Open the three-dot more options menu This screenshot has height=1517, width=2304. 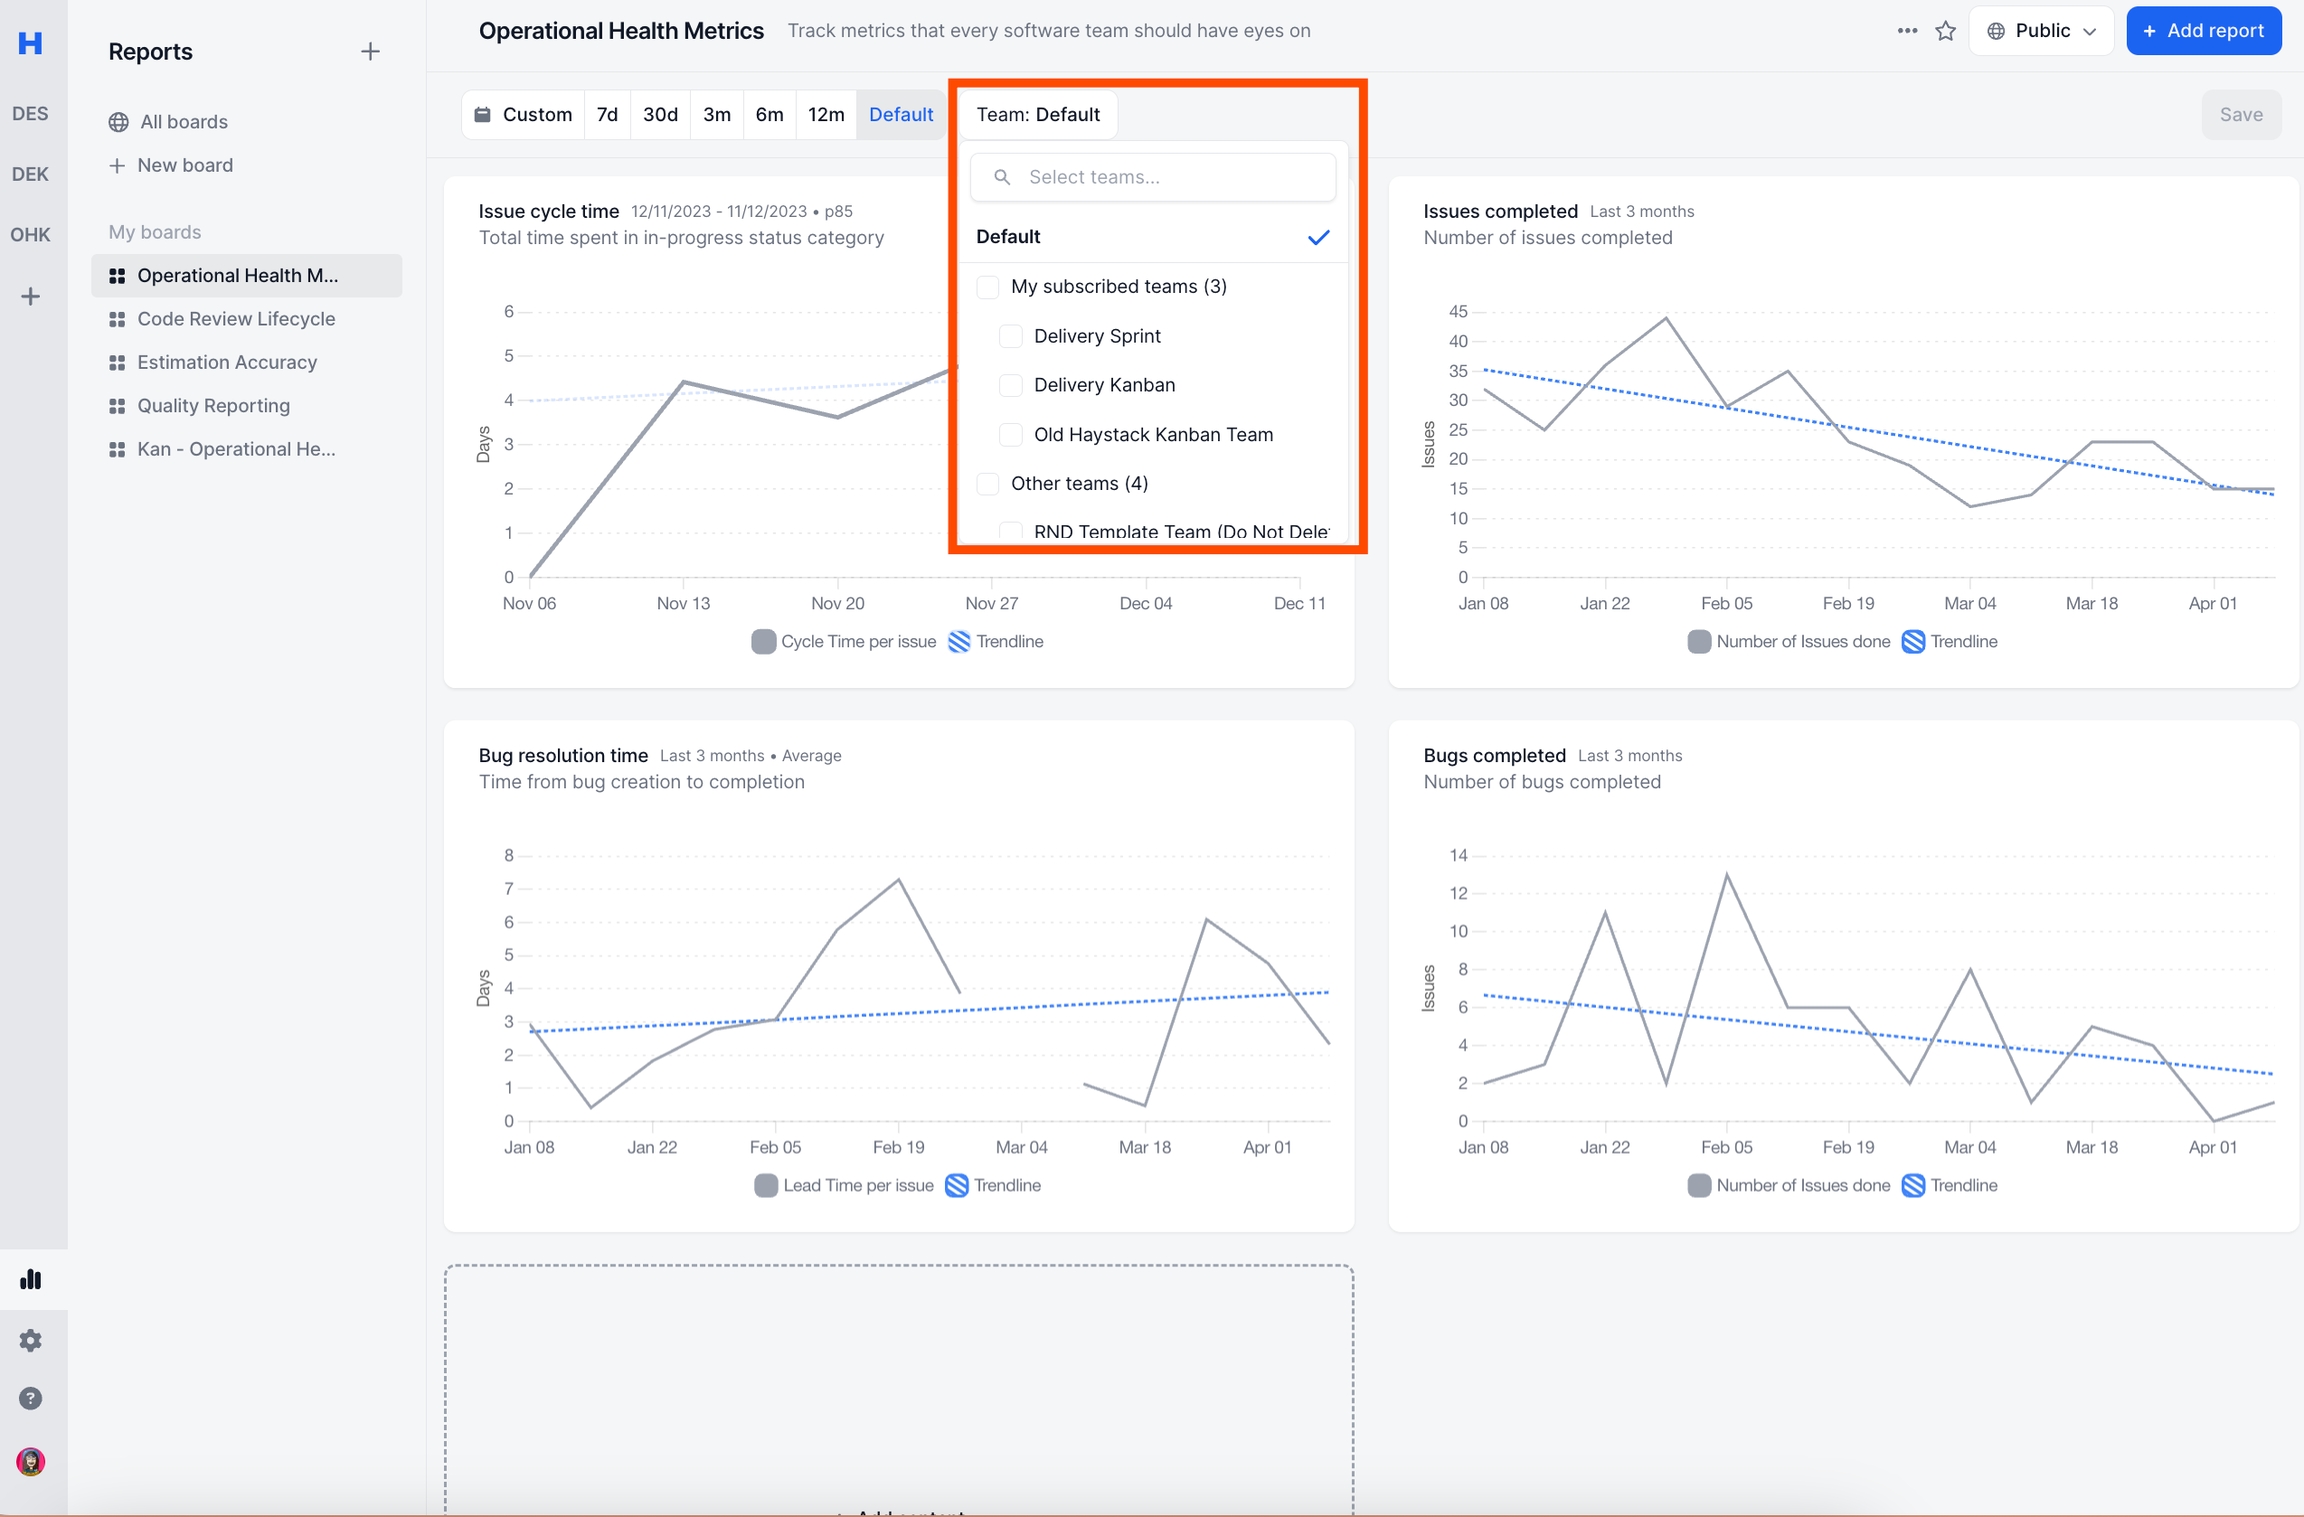[1907, 31]
